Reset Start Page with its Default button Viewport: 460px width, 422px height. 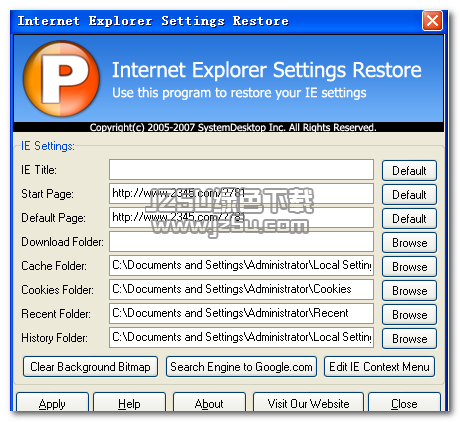coord(409,195)
